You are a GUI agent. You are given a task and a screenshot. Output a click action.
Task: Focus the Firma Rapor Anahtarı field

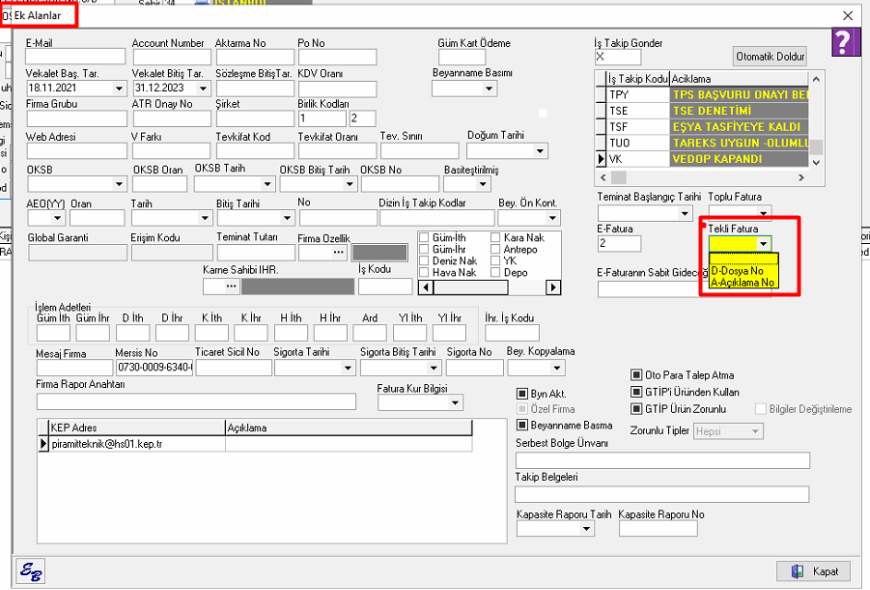pyautogui.click(x=196, y=401)
